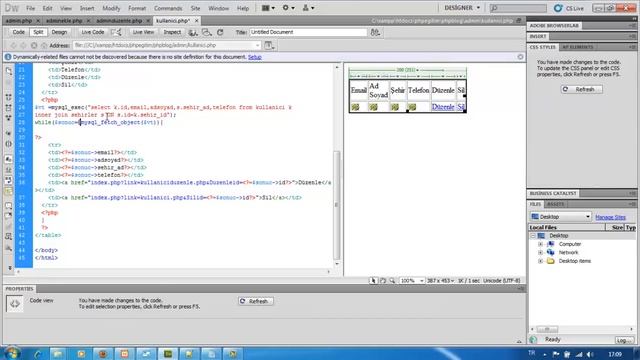Open the DESIGNER workspace switcher
The image size is (640, 360).
(x=462, y=8)
